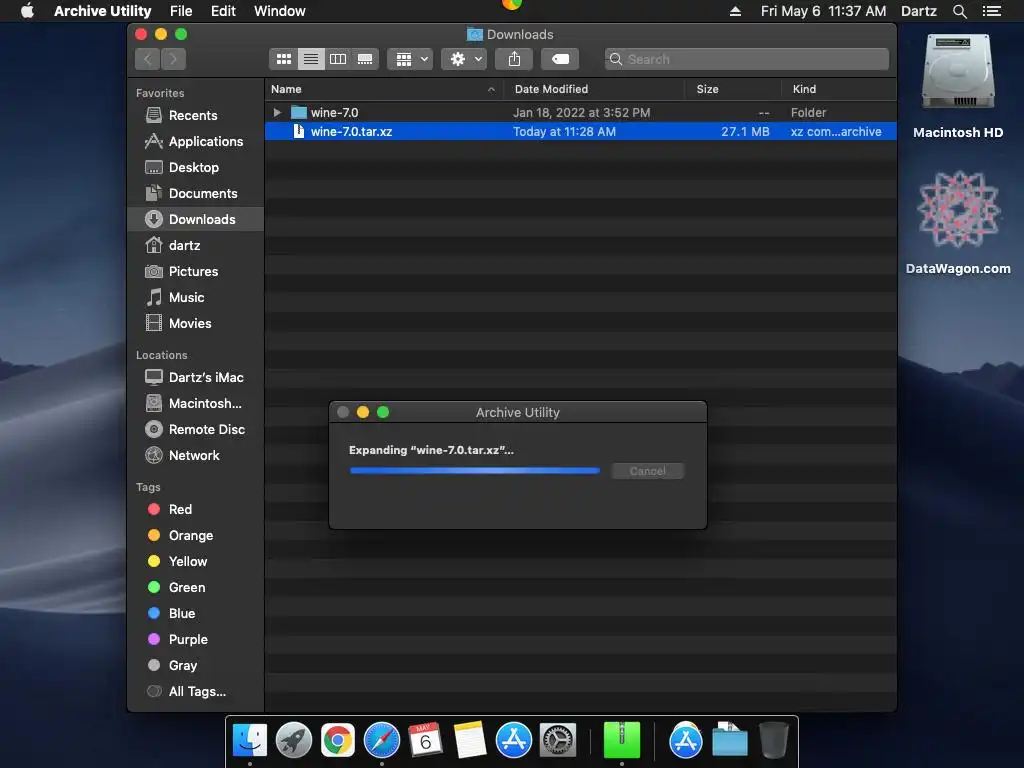Open Downloads in sidebar

coord(196,219)
